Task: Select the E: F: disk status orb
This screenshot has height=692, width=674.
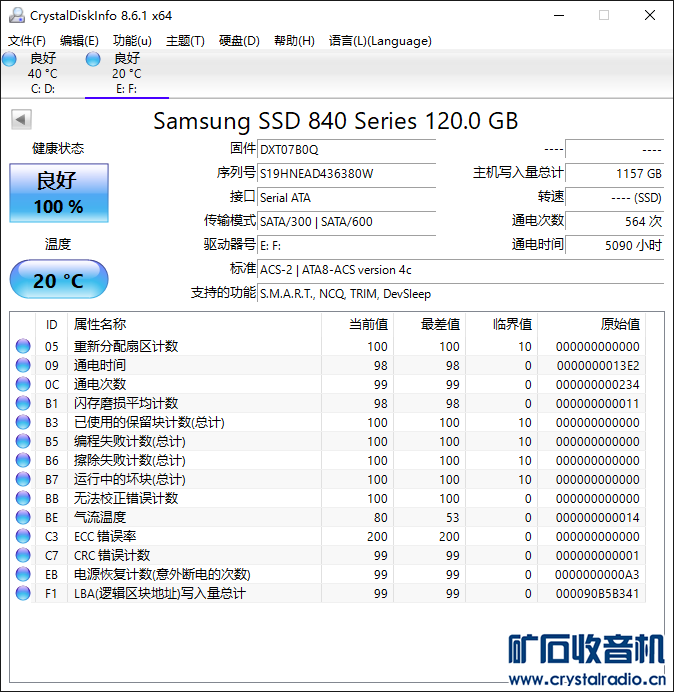Action: [93, 59]
